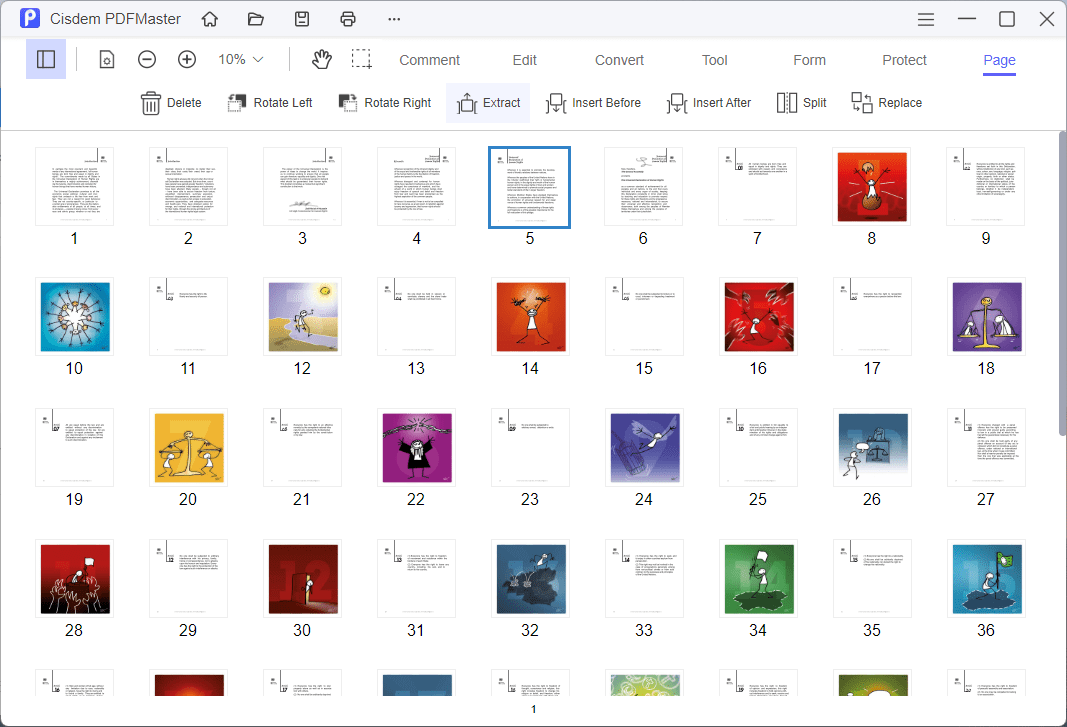Click the vertical scrollbar on right
Screen dimensions: 1067x727
click(1062, 285)
